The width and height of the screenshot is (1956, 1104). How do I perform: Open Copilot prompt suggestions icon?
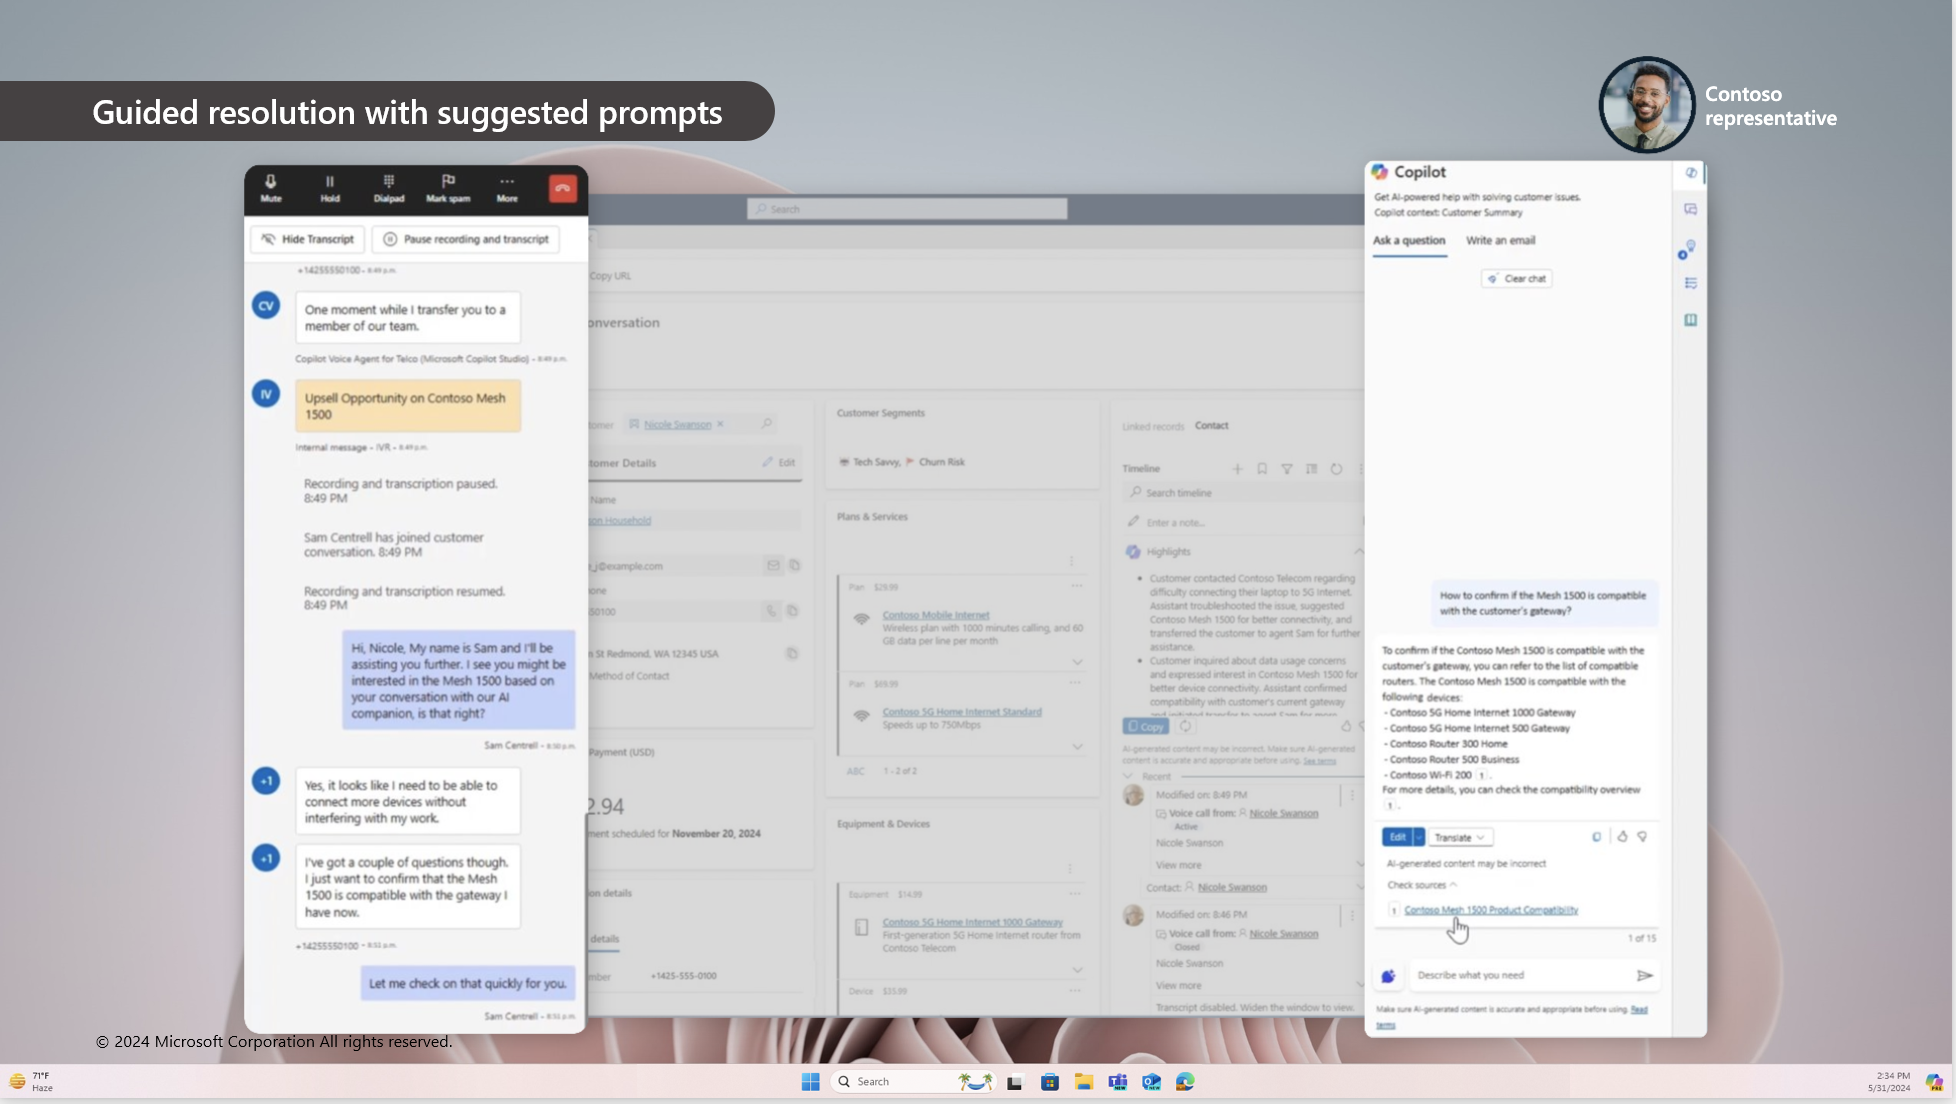pyautogui.click(x=1388, y=976)
